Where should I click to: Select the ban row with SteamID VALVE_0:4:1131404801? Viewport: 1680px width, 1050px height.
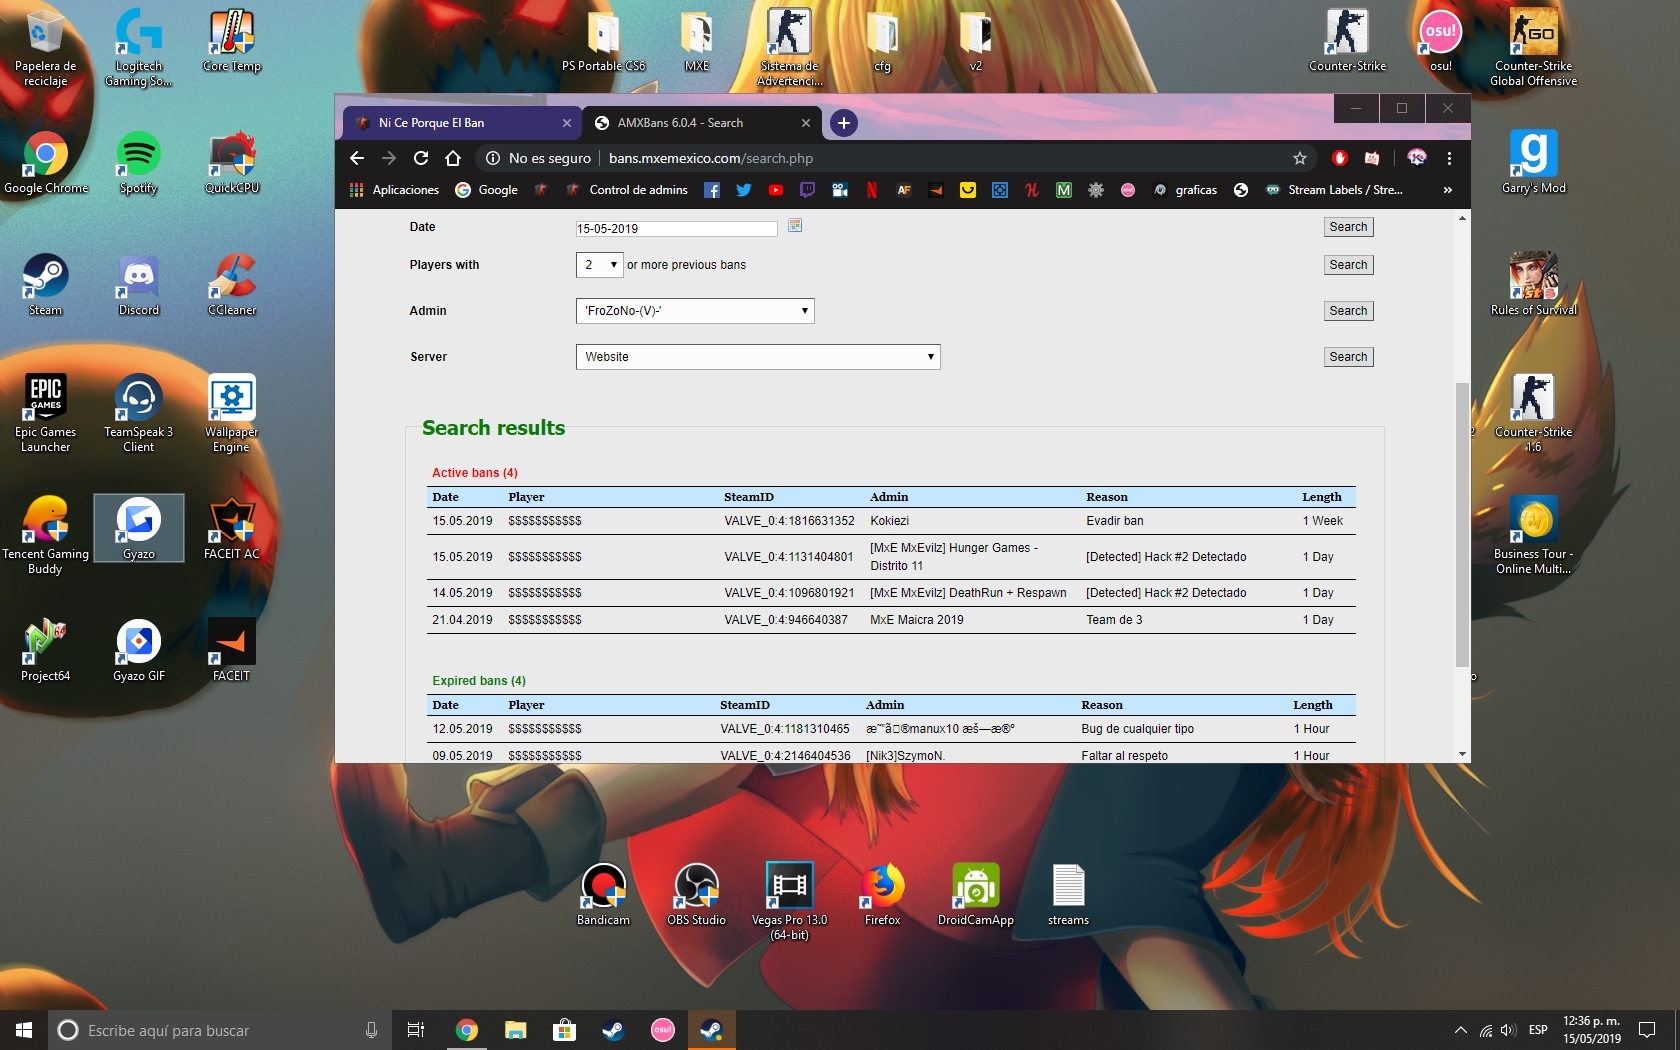tap(891, 557)
